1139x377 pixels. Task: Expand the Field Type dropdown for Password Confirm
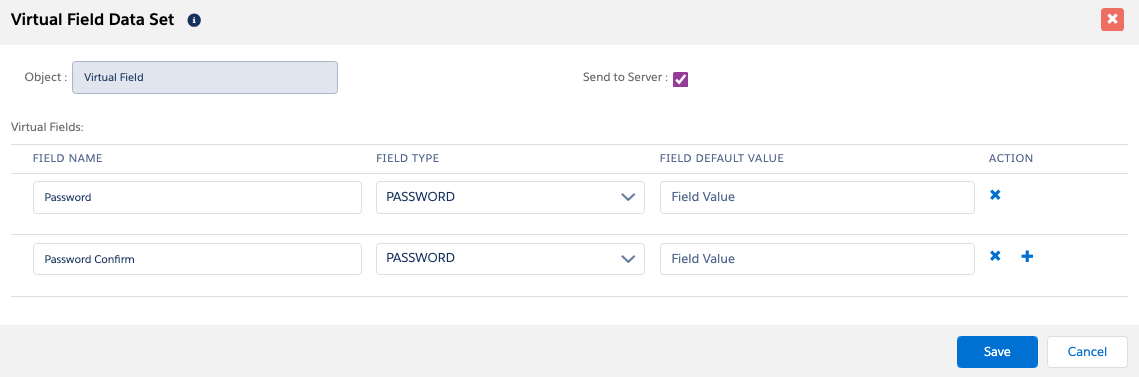[x=510, y=259]
